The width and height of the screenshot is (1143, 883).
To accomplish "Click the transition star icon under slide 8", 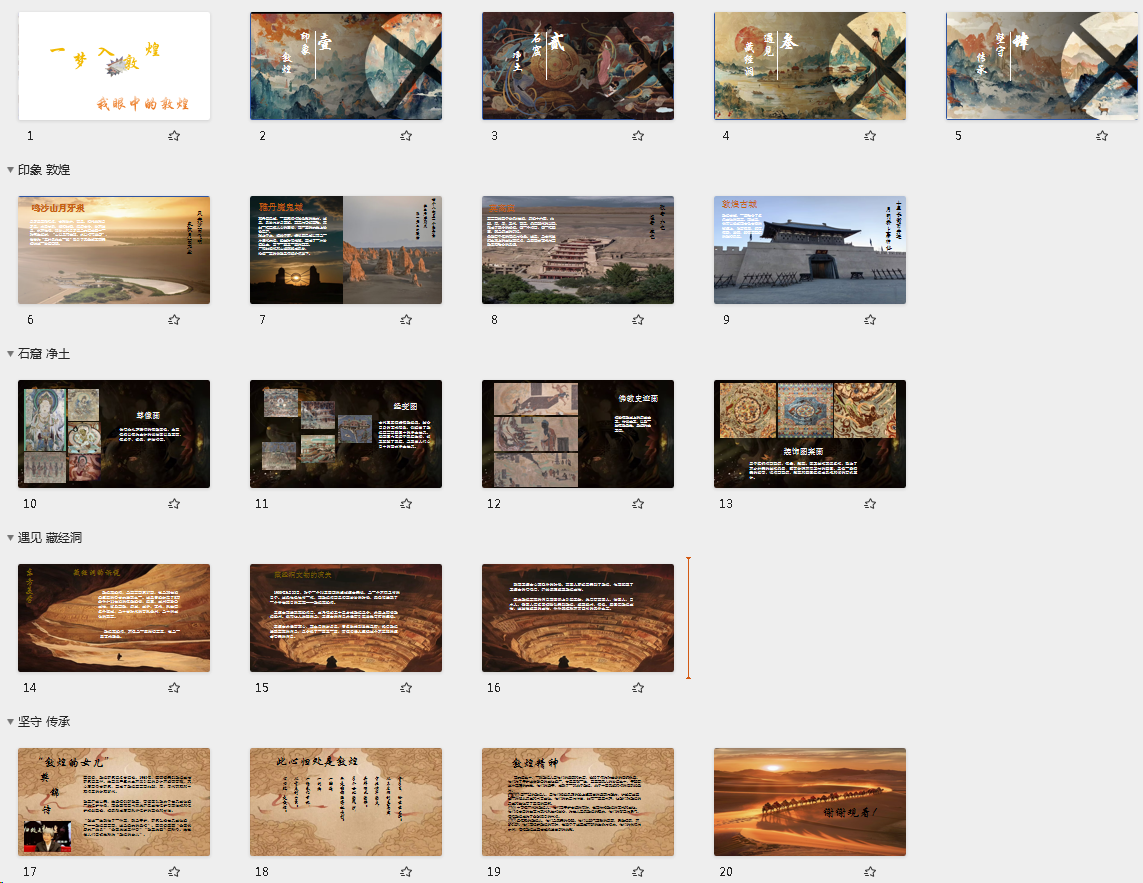I will pyautogui.click(x=638, y=319).
